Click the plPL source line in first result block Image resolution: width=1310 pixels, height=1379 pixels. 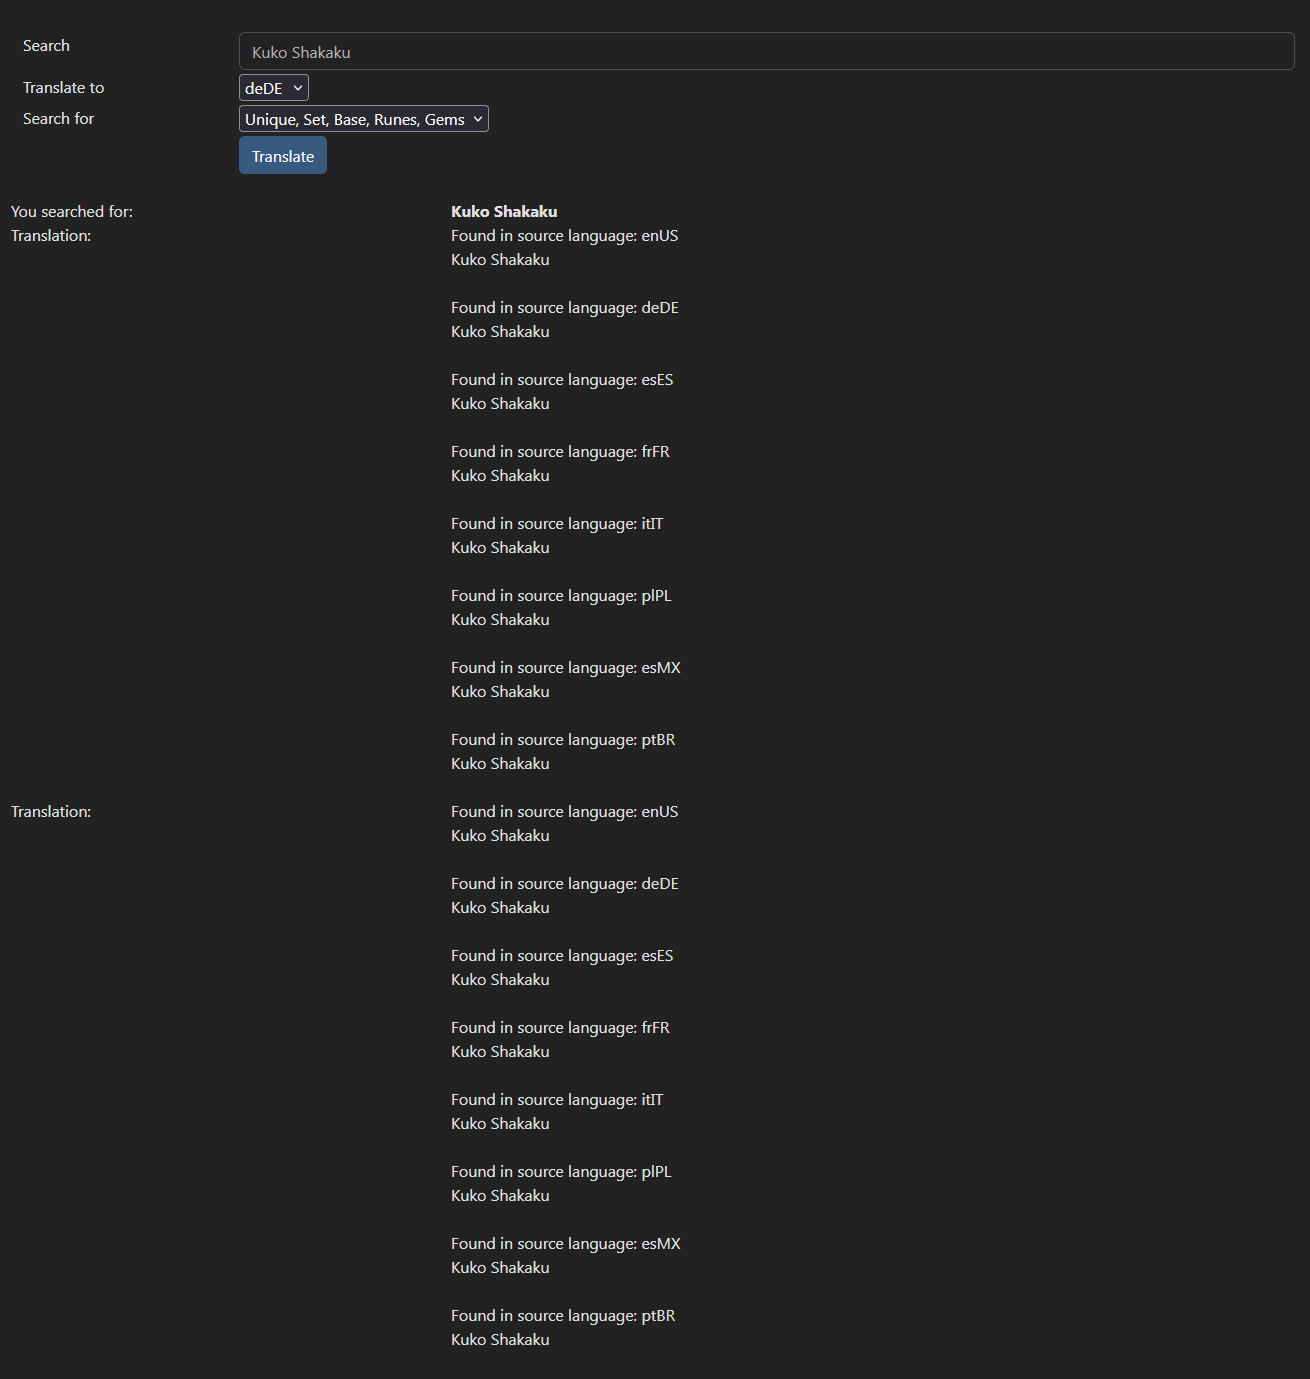pos(561,596)
